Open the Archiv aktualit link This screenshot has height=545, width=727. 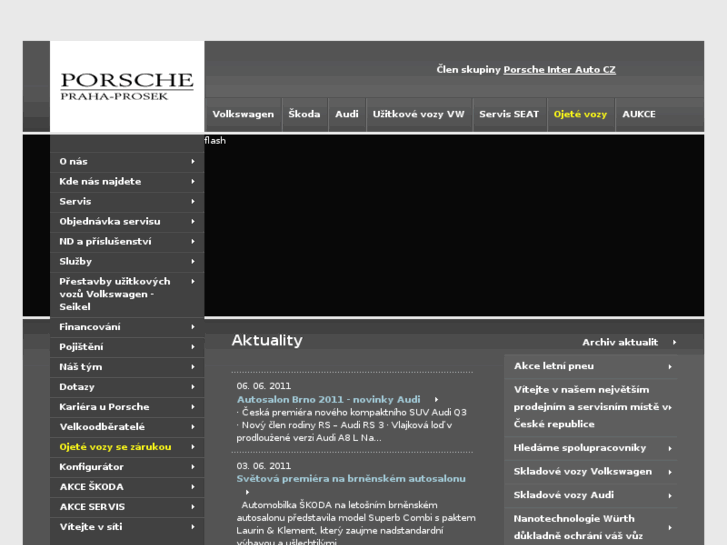coord(620,342)
